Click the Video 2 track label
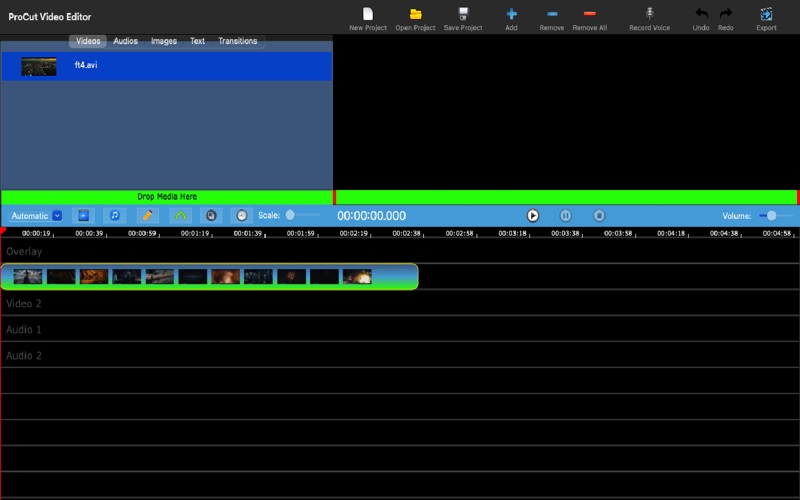This screenshot has height=500, width=800. click(23, 304)
